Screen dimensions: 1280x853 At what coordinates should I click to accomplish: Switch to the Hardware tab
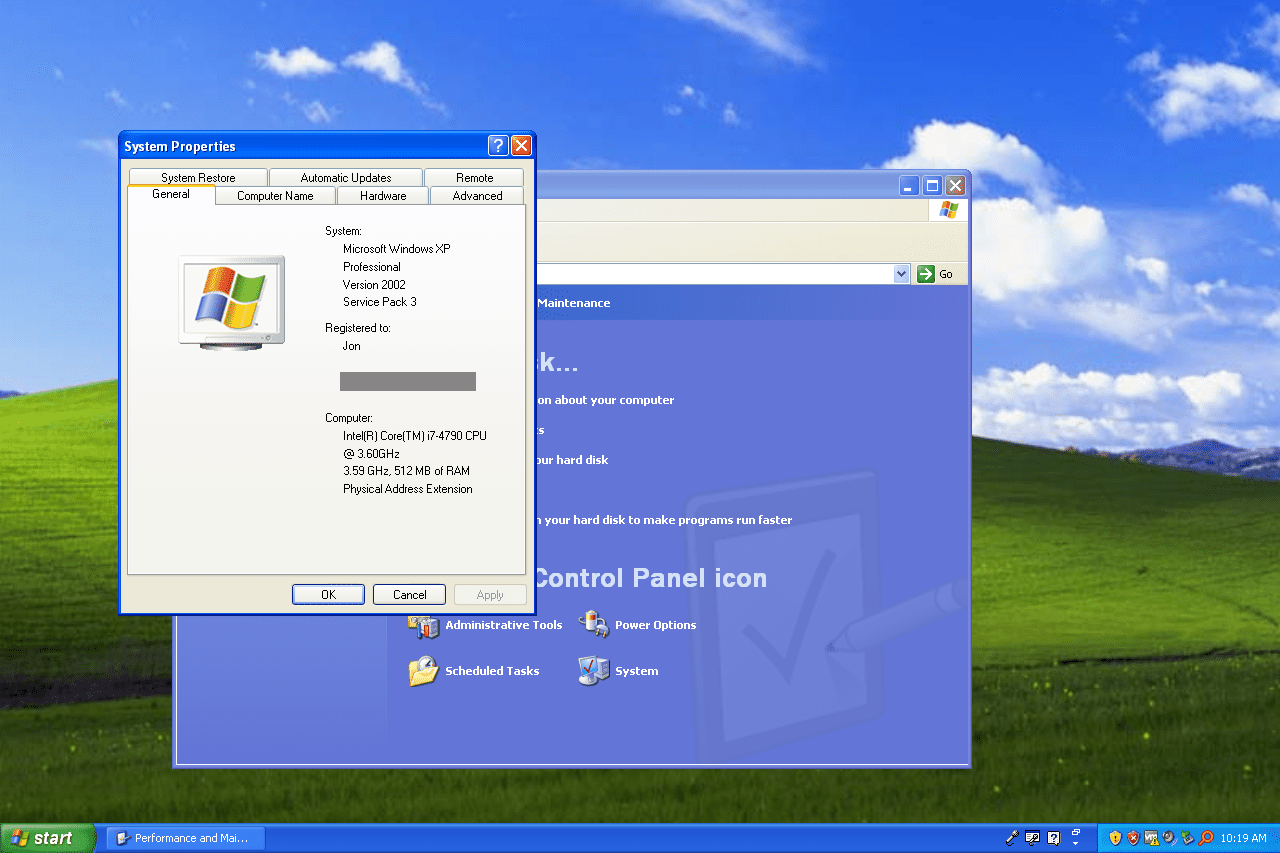(383, 196)
